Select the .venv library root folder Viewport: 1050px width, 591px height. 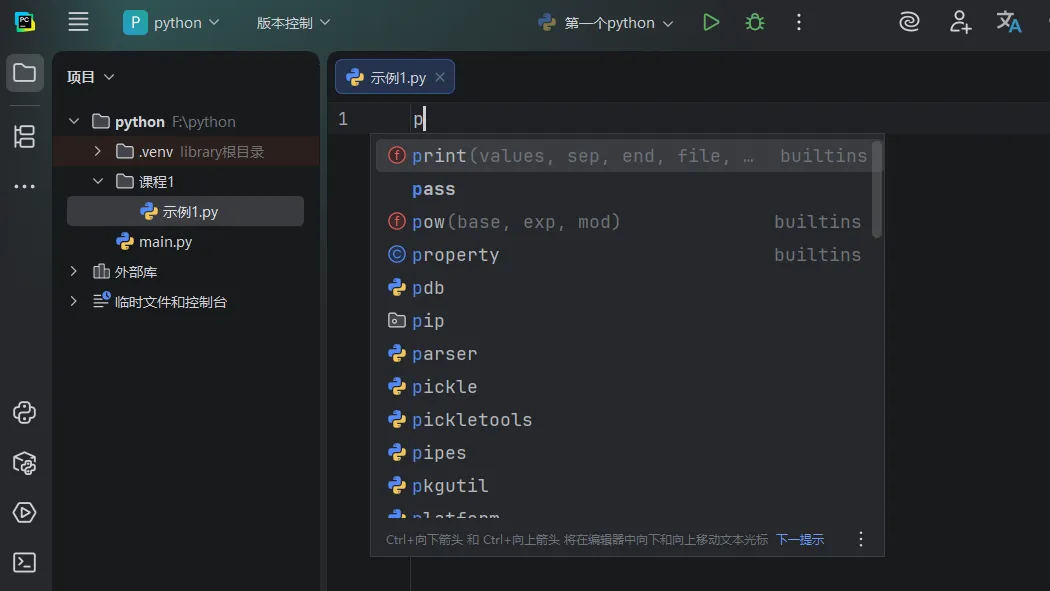pos(186,151)
